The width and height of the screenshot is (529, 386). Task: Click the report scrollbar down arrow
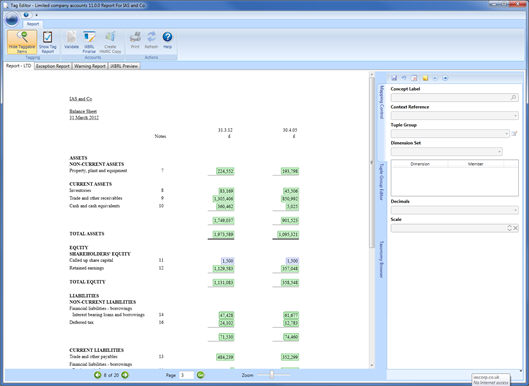point(372,365)
